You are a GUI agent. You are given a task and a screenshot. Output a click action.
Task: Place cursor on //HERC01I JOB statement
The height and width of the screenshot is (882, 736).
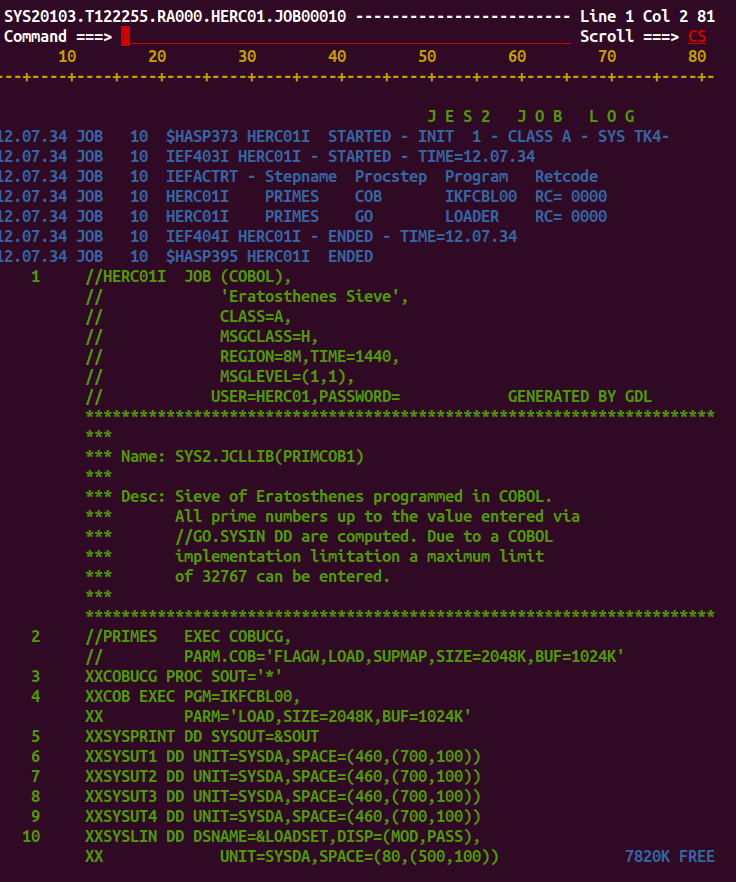point(189,277)
